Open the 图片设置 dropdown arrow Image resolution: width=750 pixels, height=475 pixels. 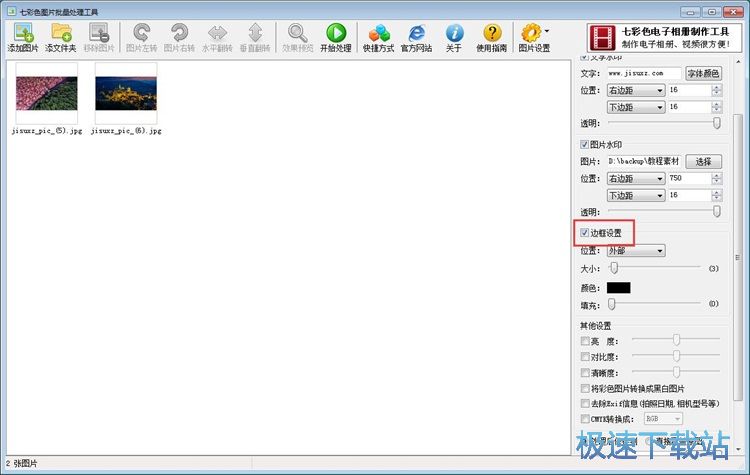coord(547,31)
